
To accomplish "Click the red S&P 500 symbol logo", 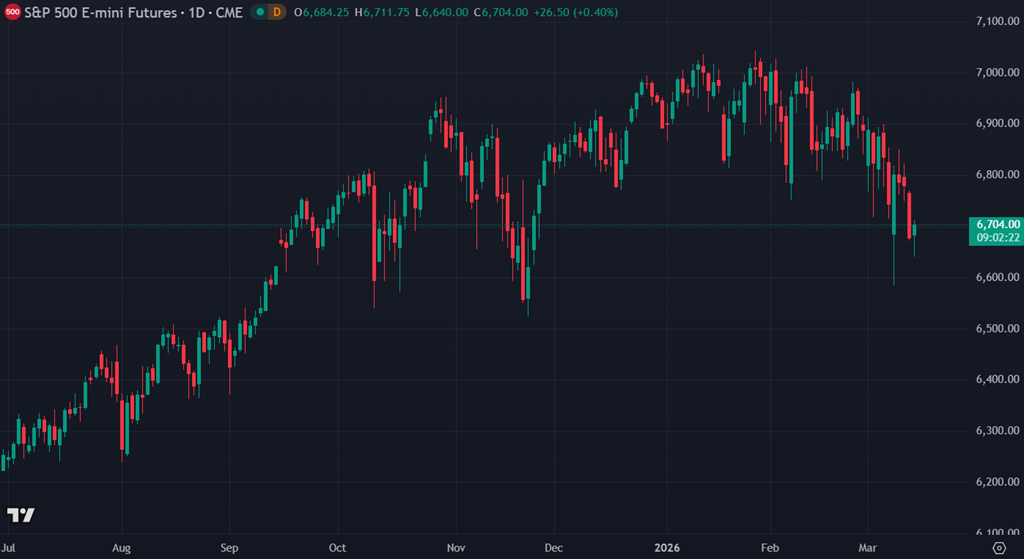I will (x=13, y=12).
